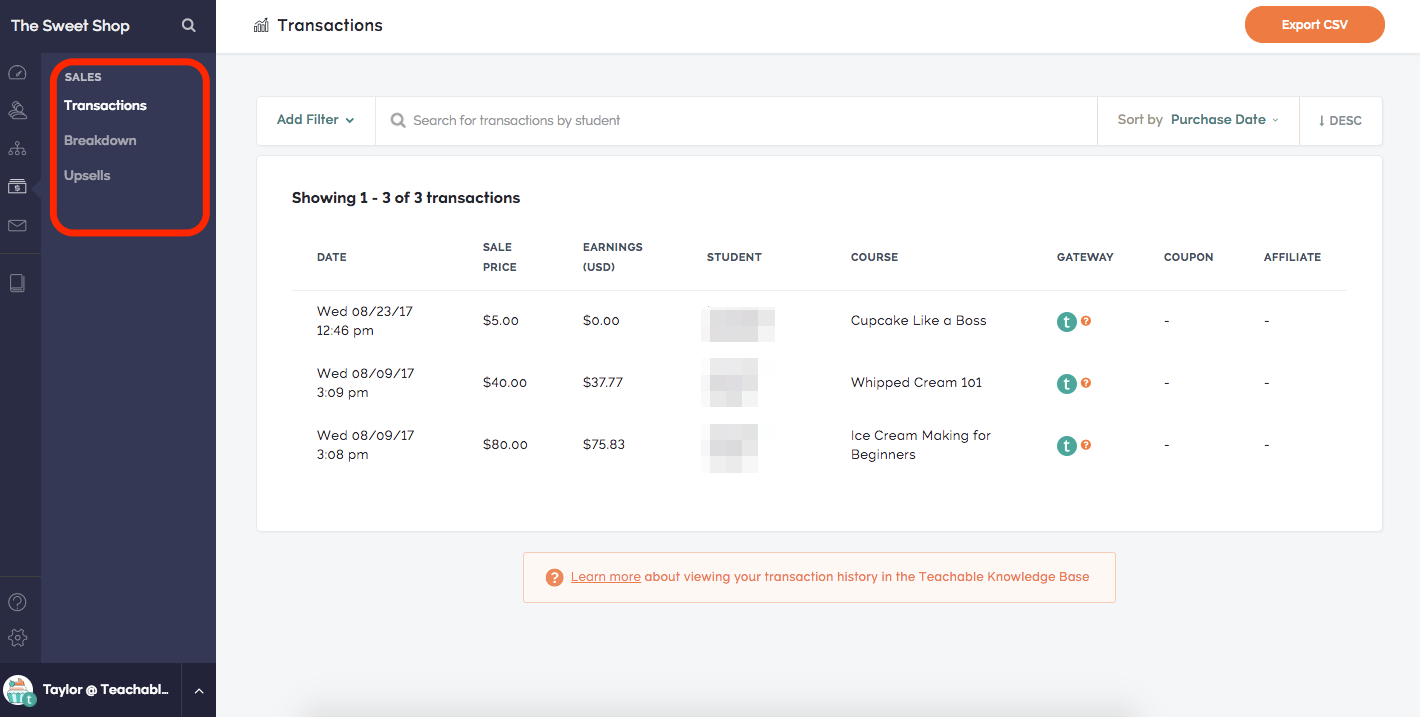Open the Site hierarchy icon in sidebar
The width and height of the screenshot is (1420, 717).
click(x=17, y=149)
